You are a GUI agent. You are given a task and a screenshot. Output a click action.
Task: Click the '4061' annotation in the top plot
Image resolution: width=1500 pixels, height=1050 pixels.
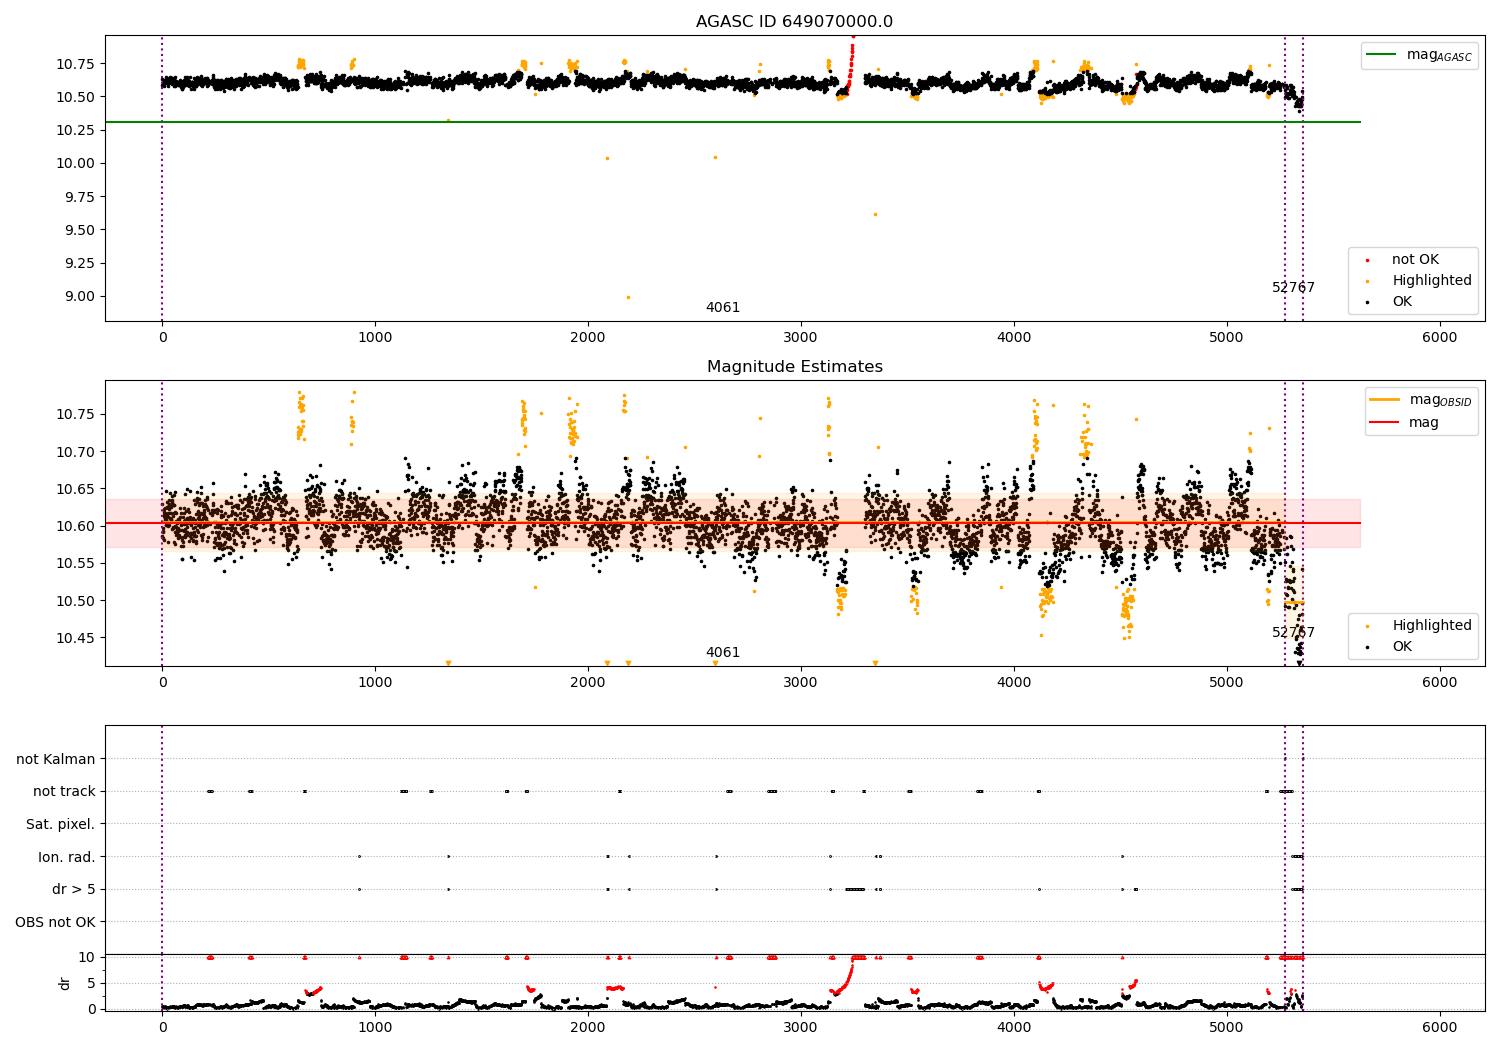[723, 308]
